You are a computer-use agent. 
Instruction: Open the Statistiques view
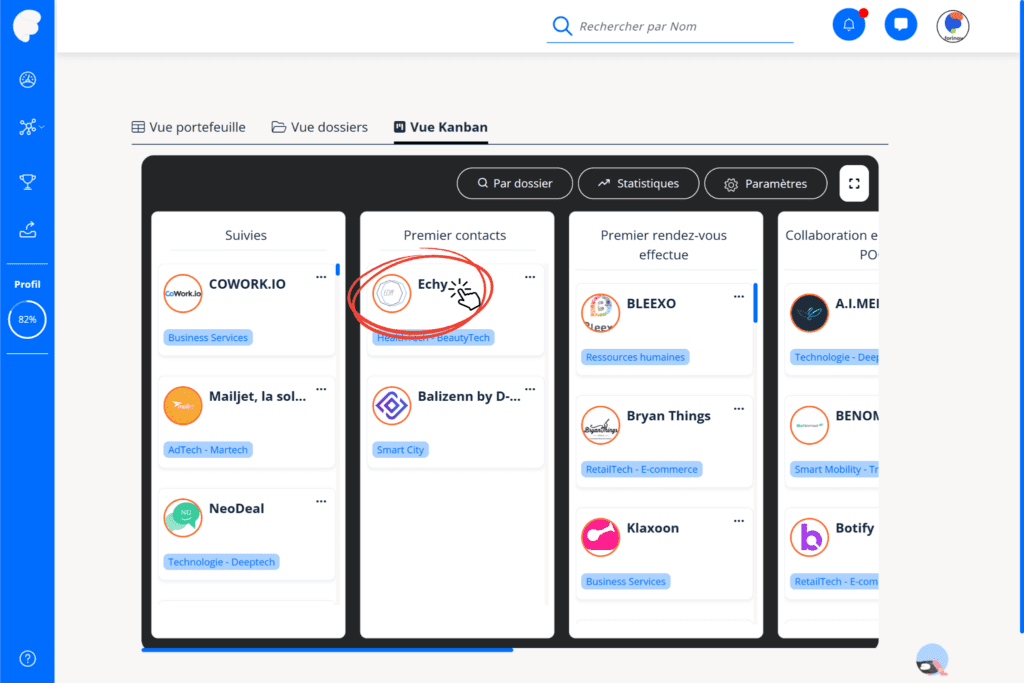[638, 183]
